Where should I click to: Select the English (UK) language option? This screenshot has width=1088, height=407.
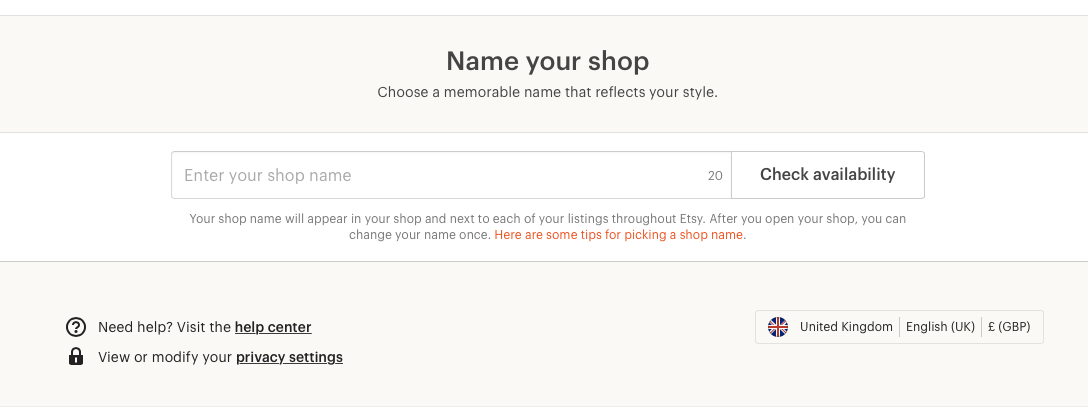click(x=940, y=327)
